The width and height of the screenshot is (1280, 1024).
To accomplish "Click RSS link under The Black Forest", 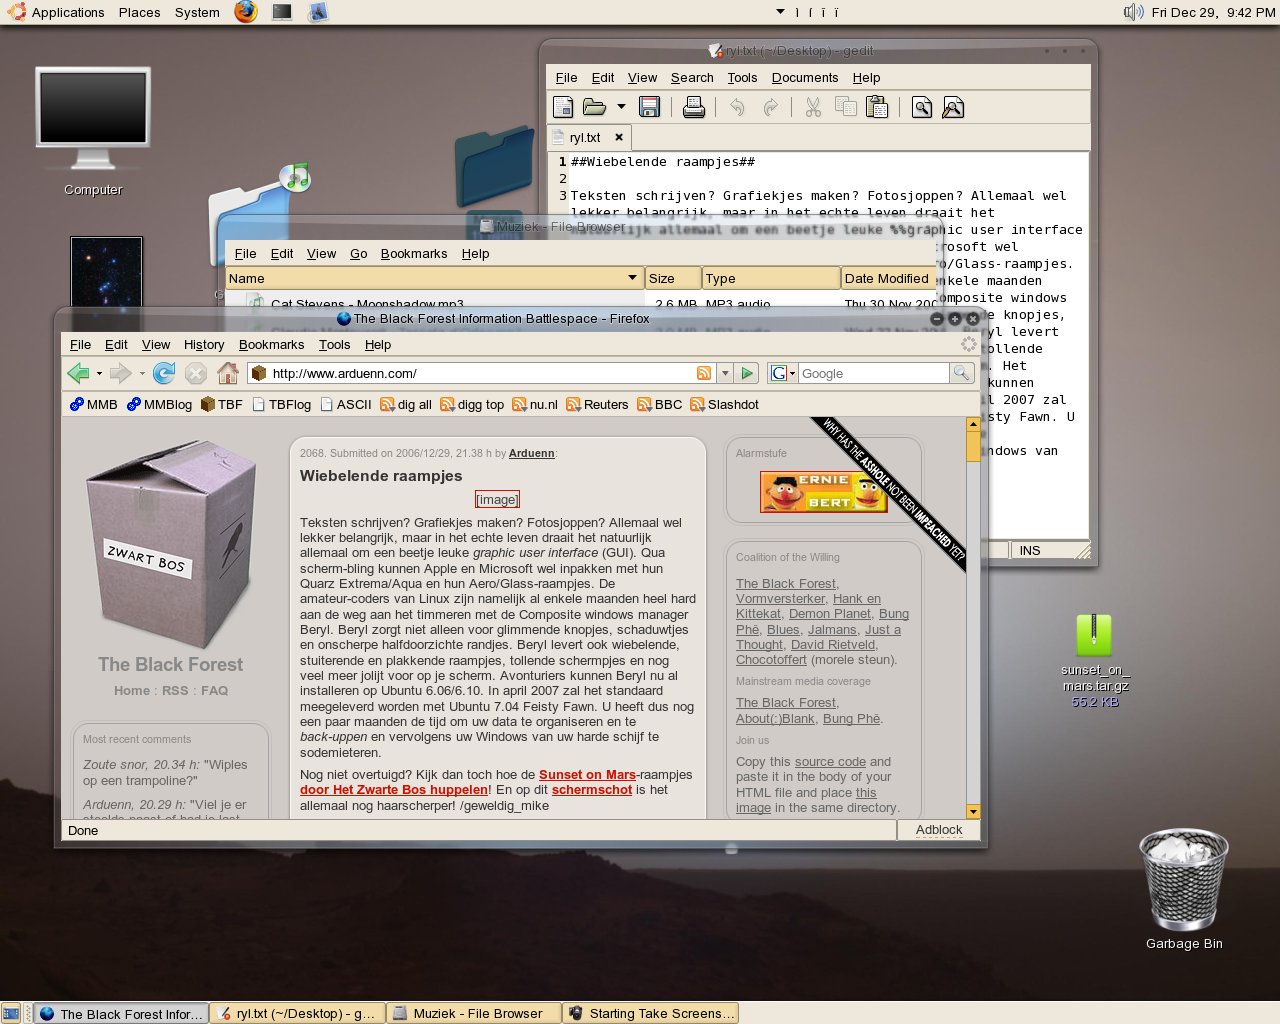I will tap(175, 690).
